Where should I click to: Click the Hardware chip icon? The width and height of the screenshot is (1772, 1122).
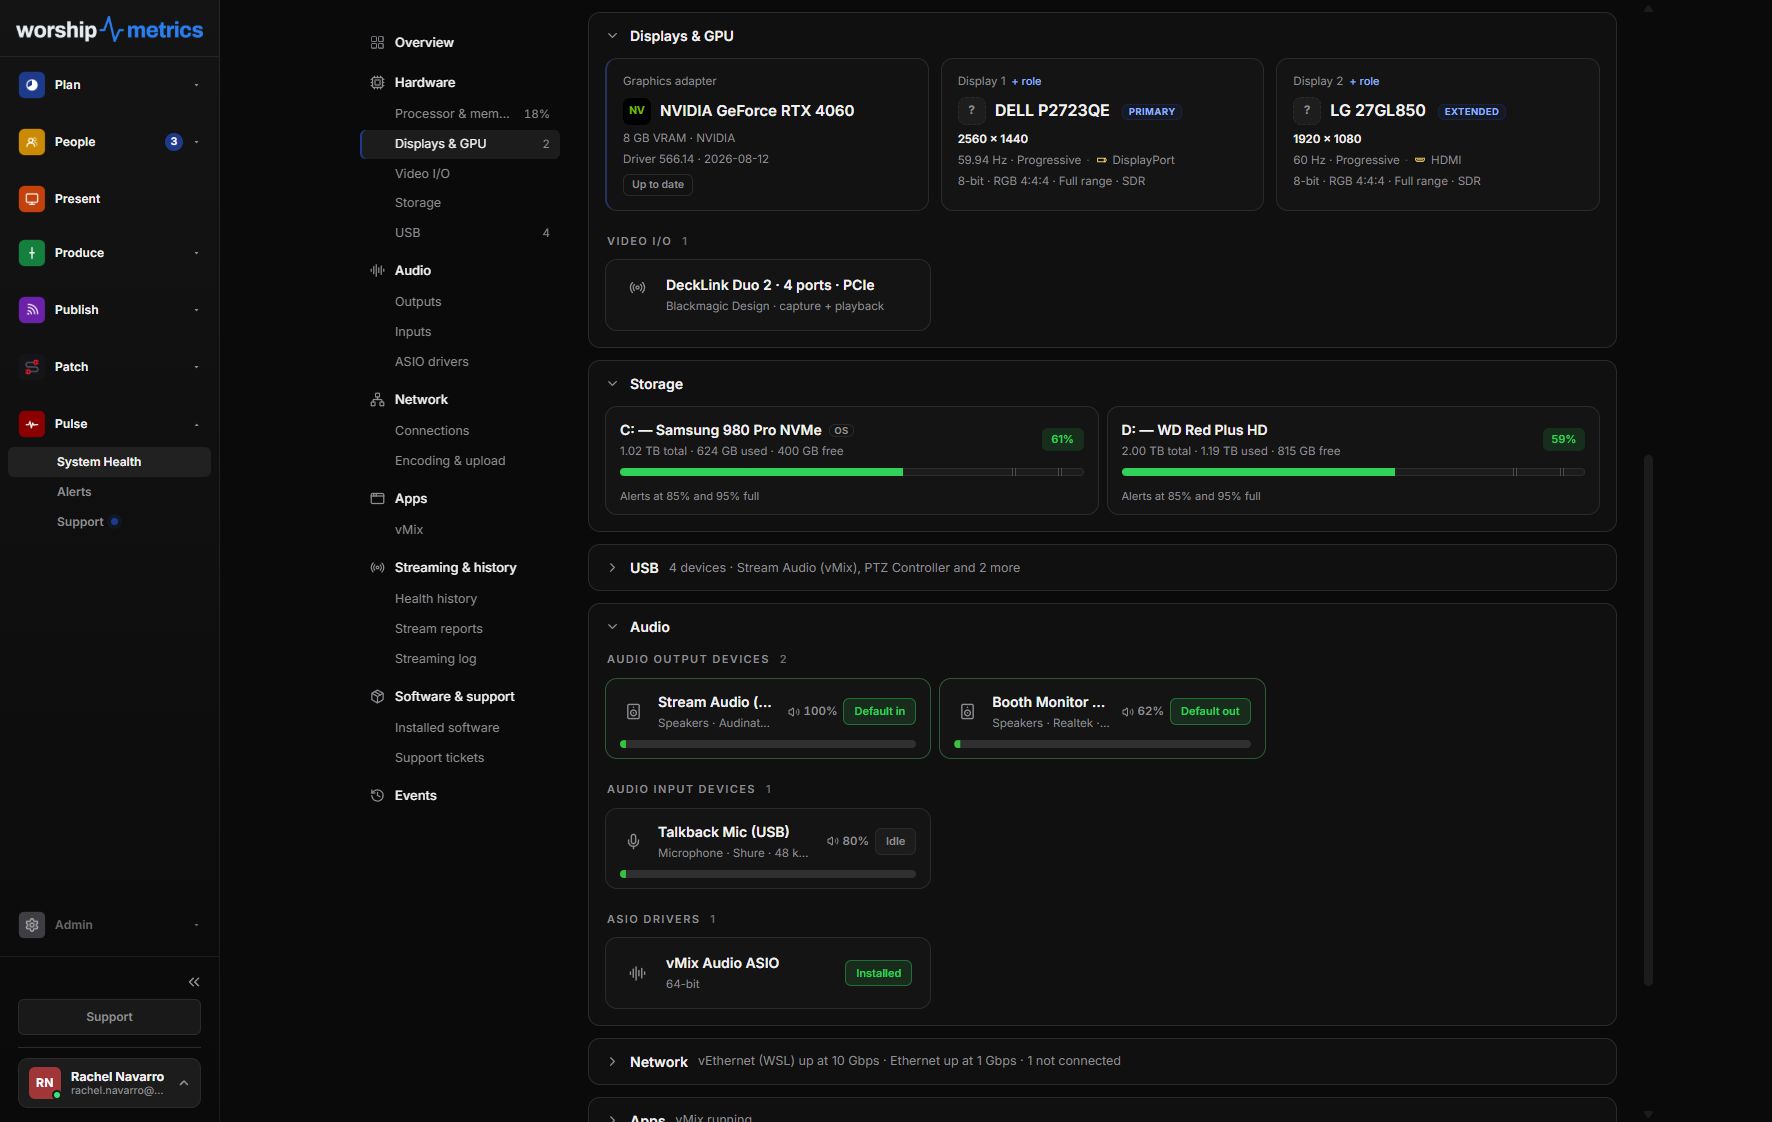(x=377, y=82)
